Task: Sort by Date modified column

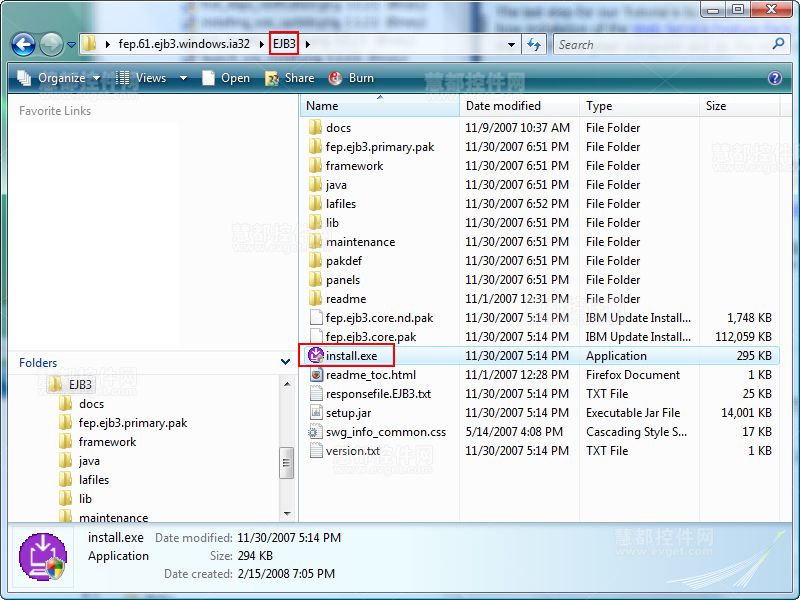Action: tap(519, 106)
